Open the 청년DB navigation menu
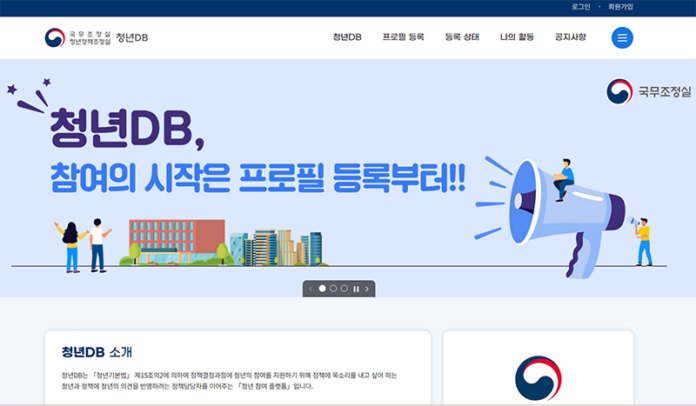The height and width of the screenshot is (406, 696). [347, 38]
